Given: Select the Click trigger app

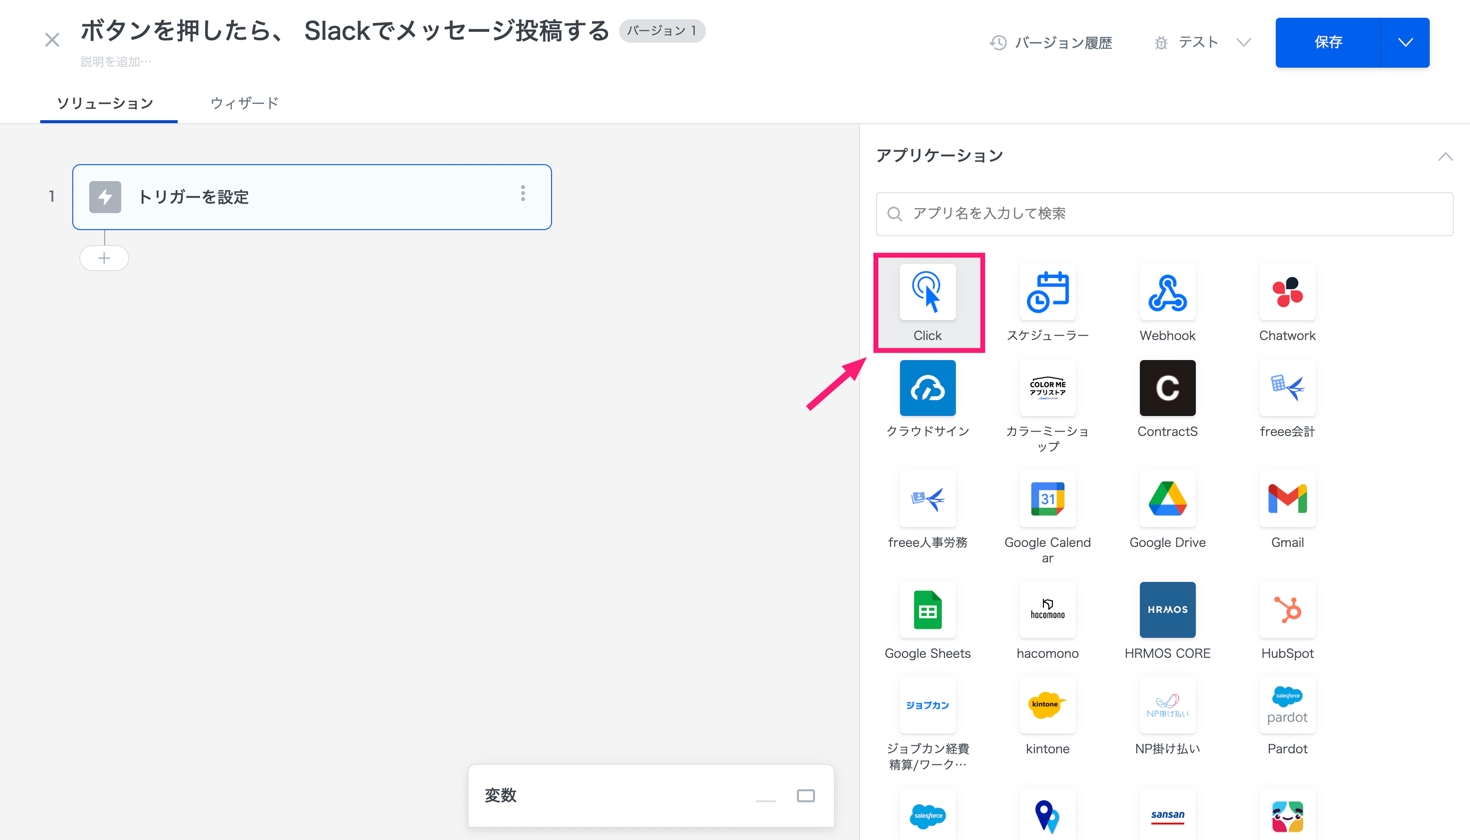Looking at the screenshot, I should click(x=927, y=293).
